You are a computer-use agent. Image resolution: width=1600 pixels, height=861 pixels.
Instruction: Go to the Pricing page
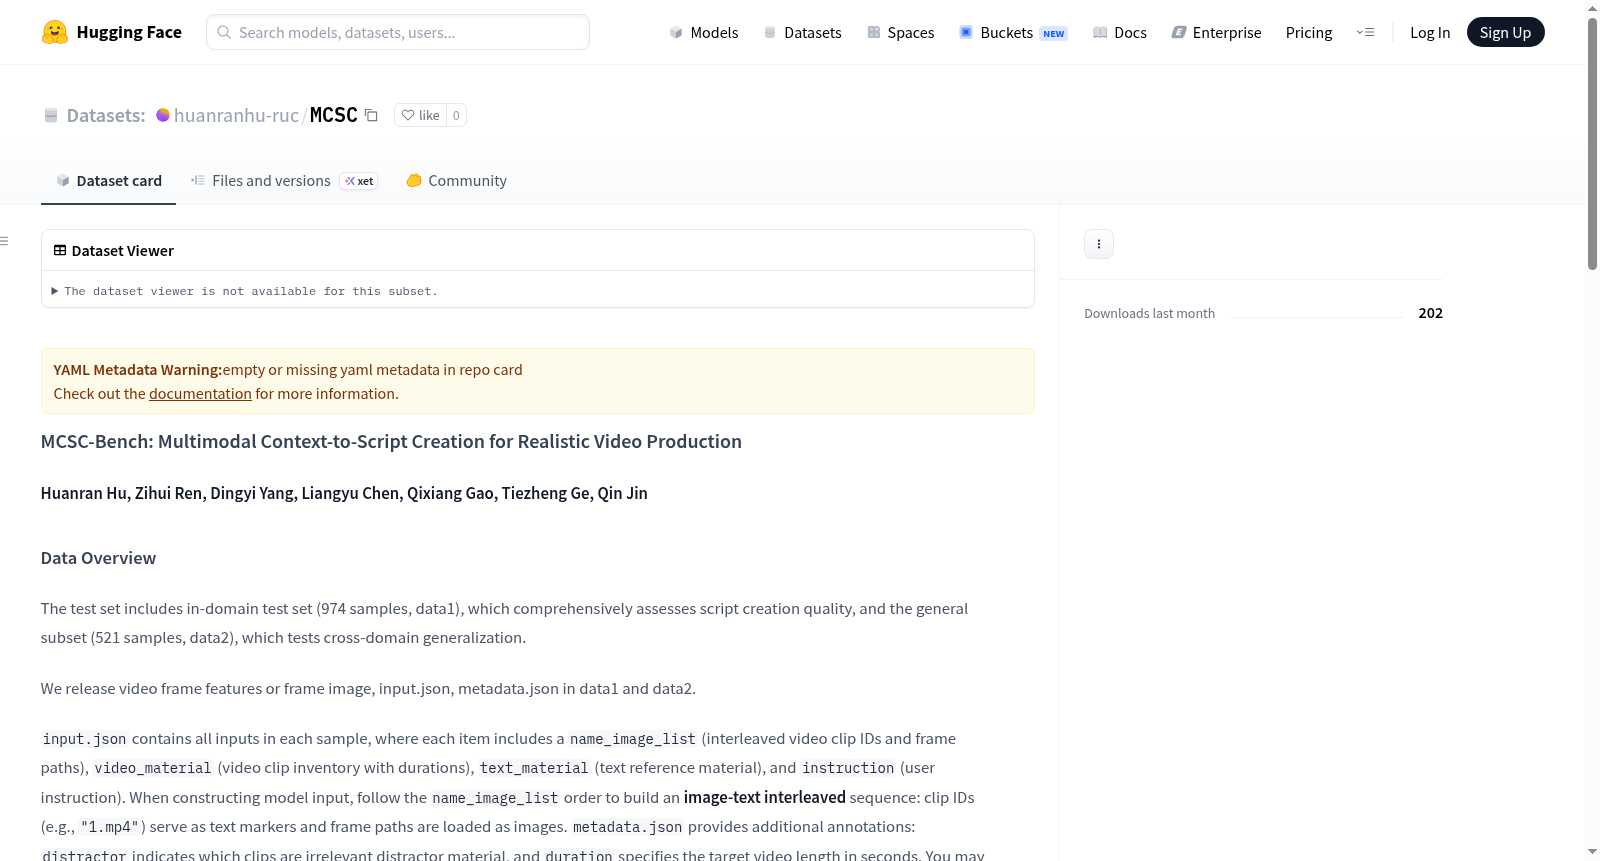point(1309,32)
